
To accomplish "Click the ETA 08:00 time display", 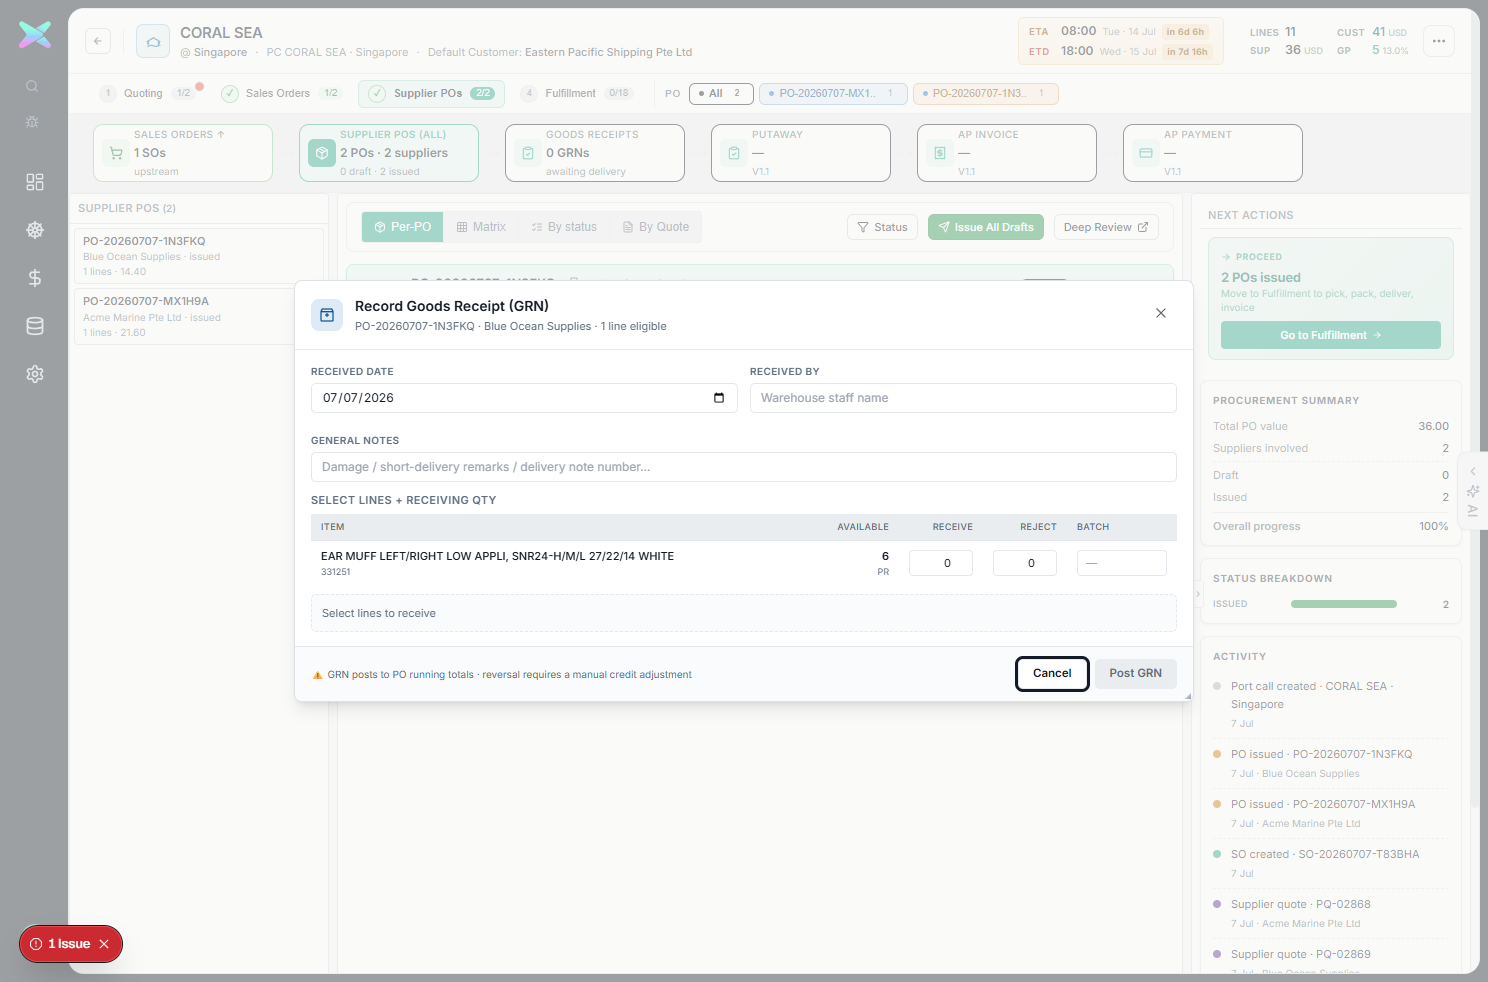I will pyautogui.click(x=1078, y=31).
